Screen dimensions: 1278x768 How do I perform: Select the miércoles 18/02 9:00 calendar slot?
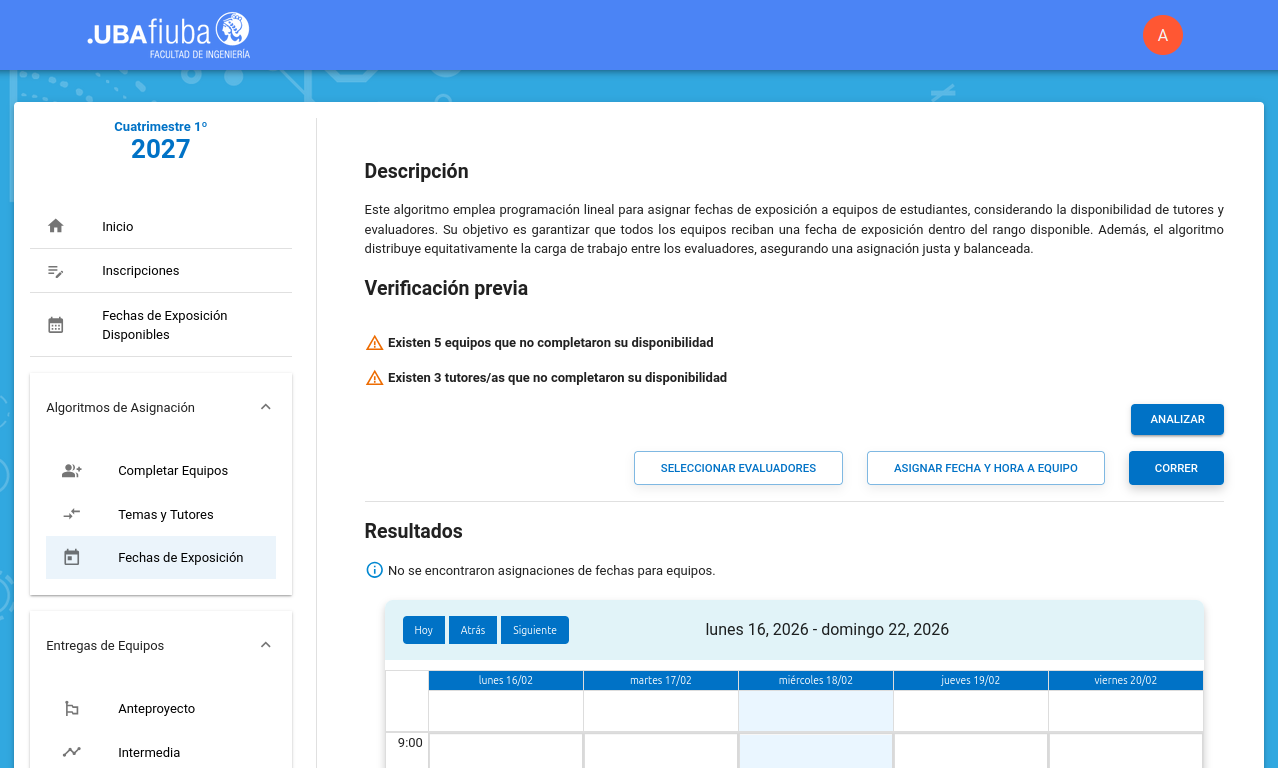click(x=815, y=751)
